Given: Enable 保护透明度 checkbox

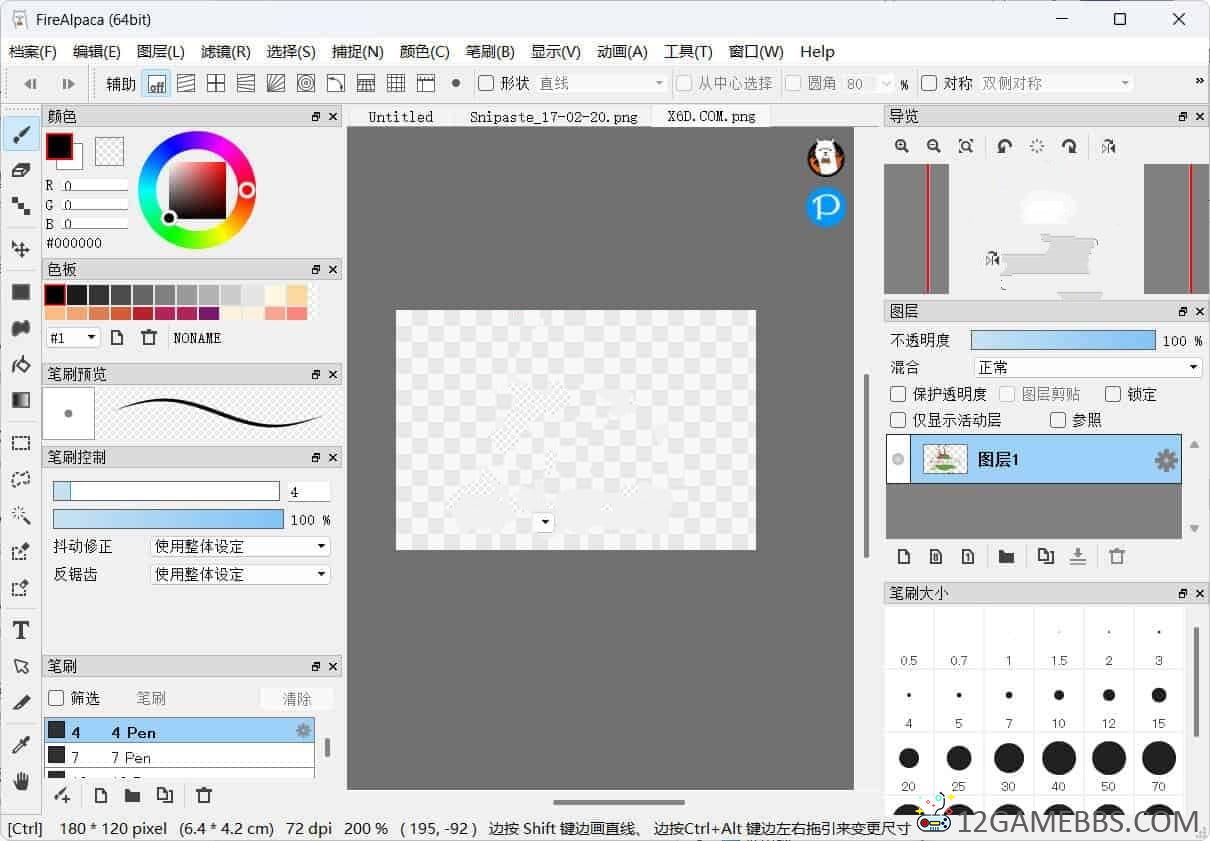Looking at the screenshot, I should [898, 394].
